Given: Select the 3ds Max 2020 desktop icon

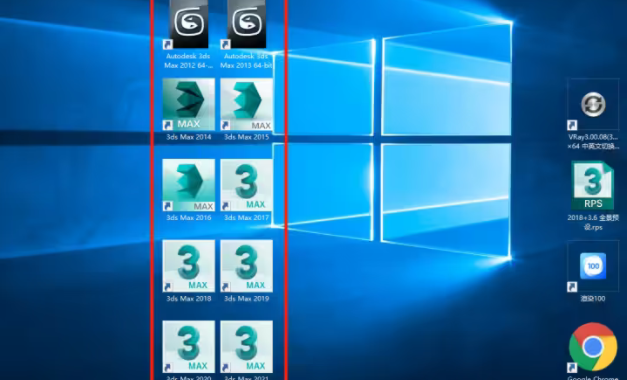Looking at the screenshot, I should [x=188, y=347].
